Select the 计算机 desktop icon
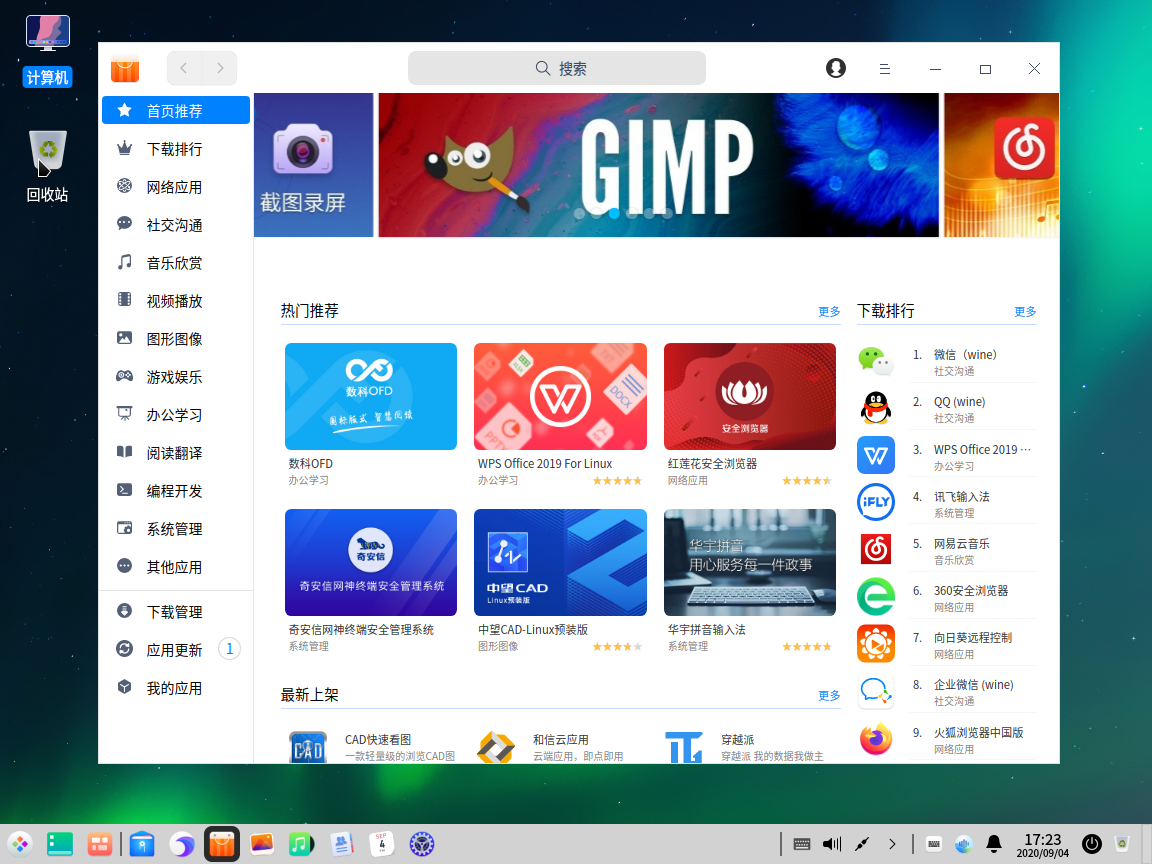1152x864 pixels. coord(48,50)
